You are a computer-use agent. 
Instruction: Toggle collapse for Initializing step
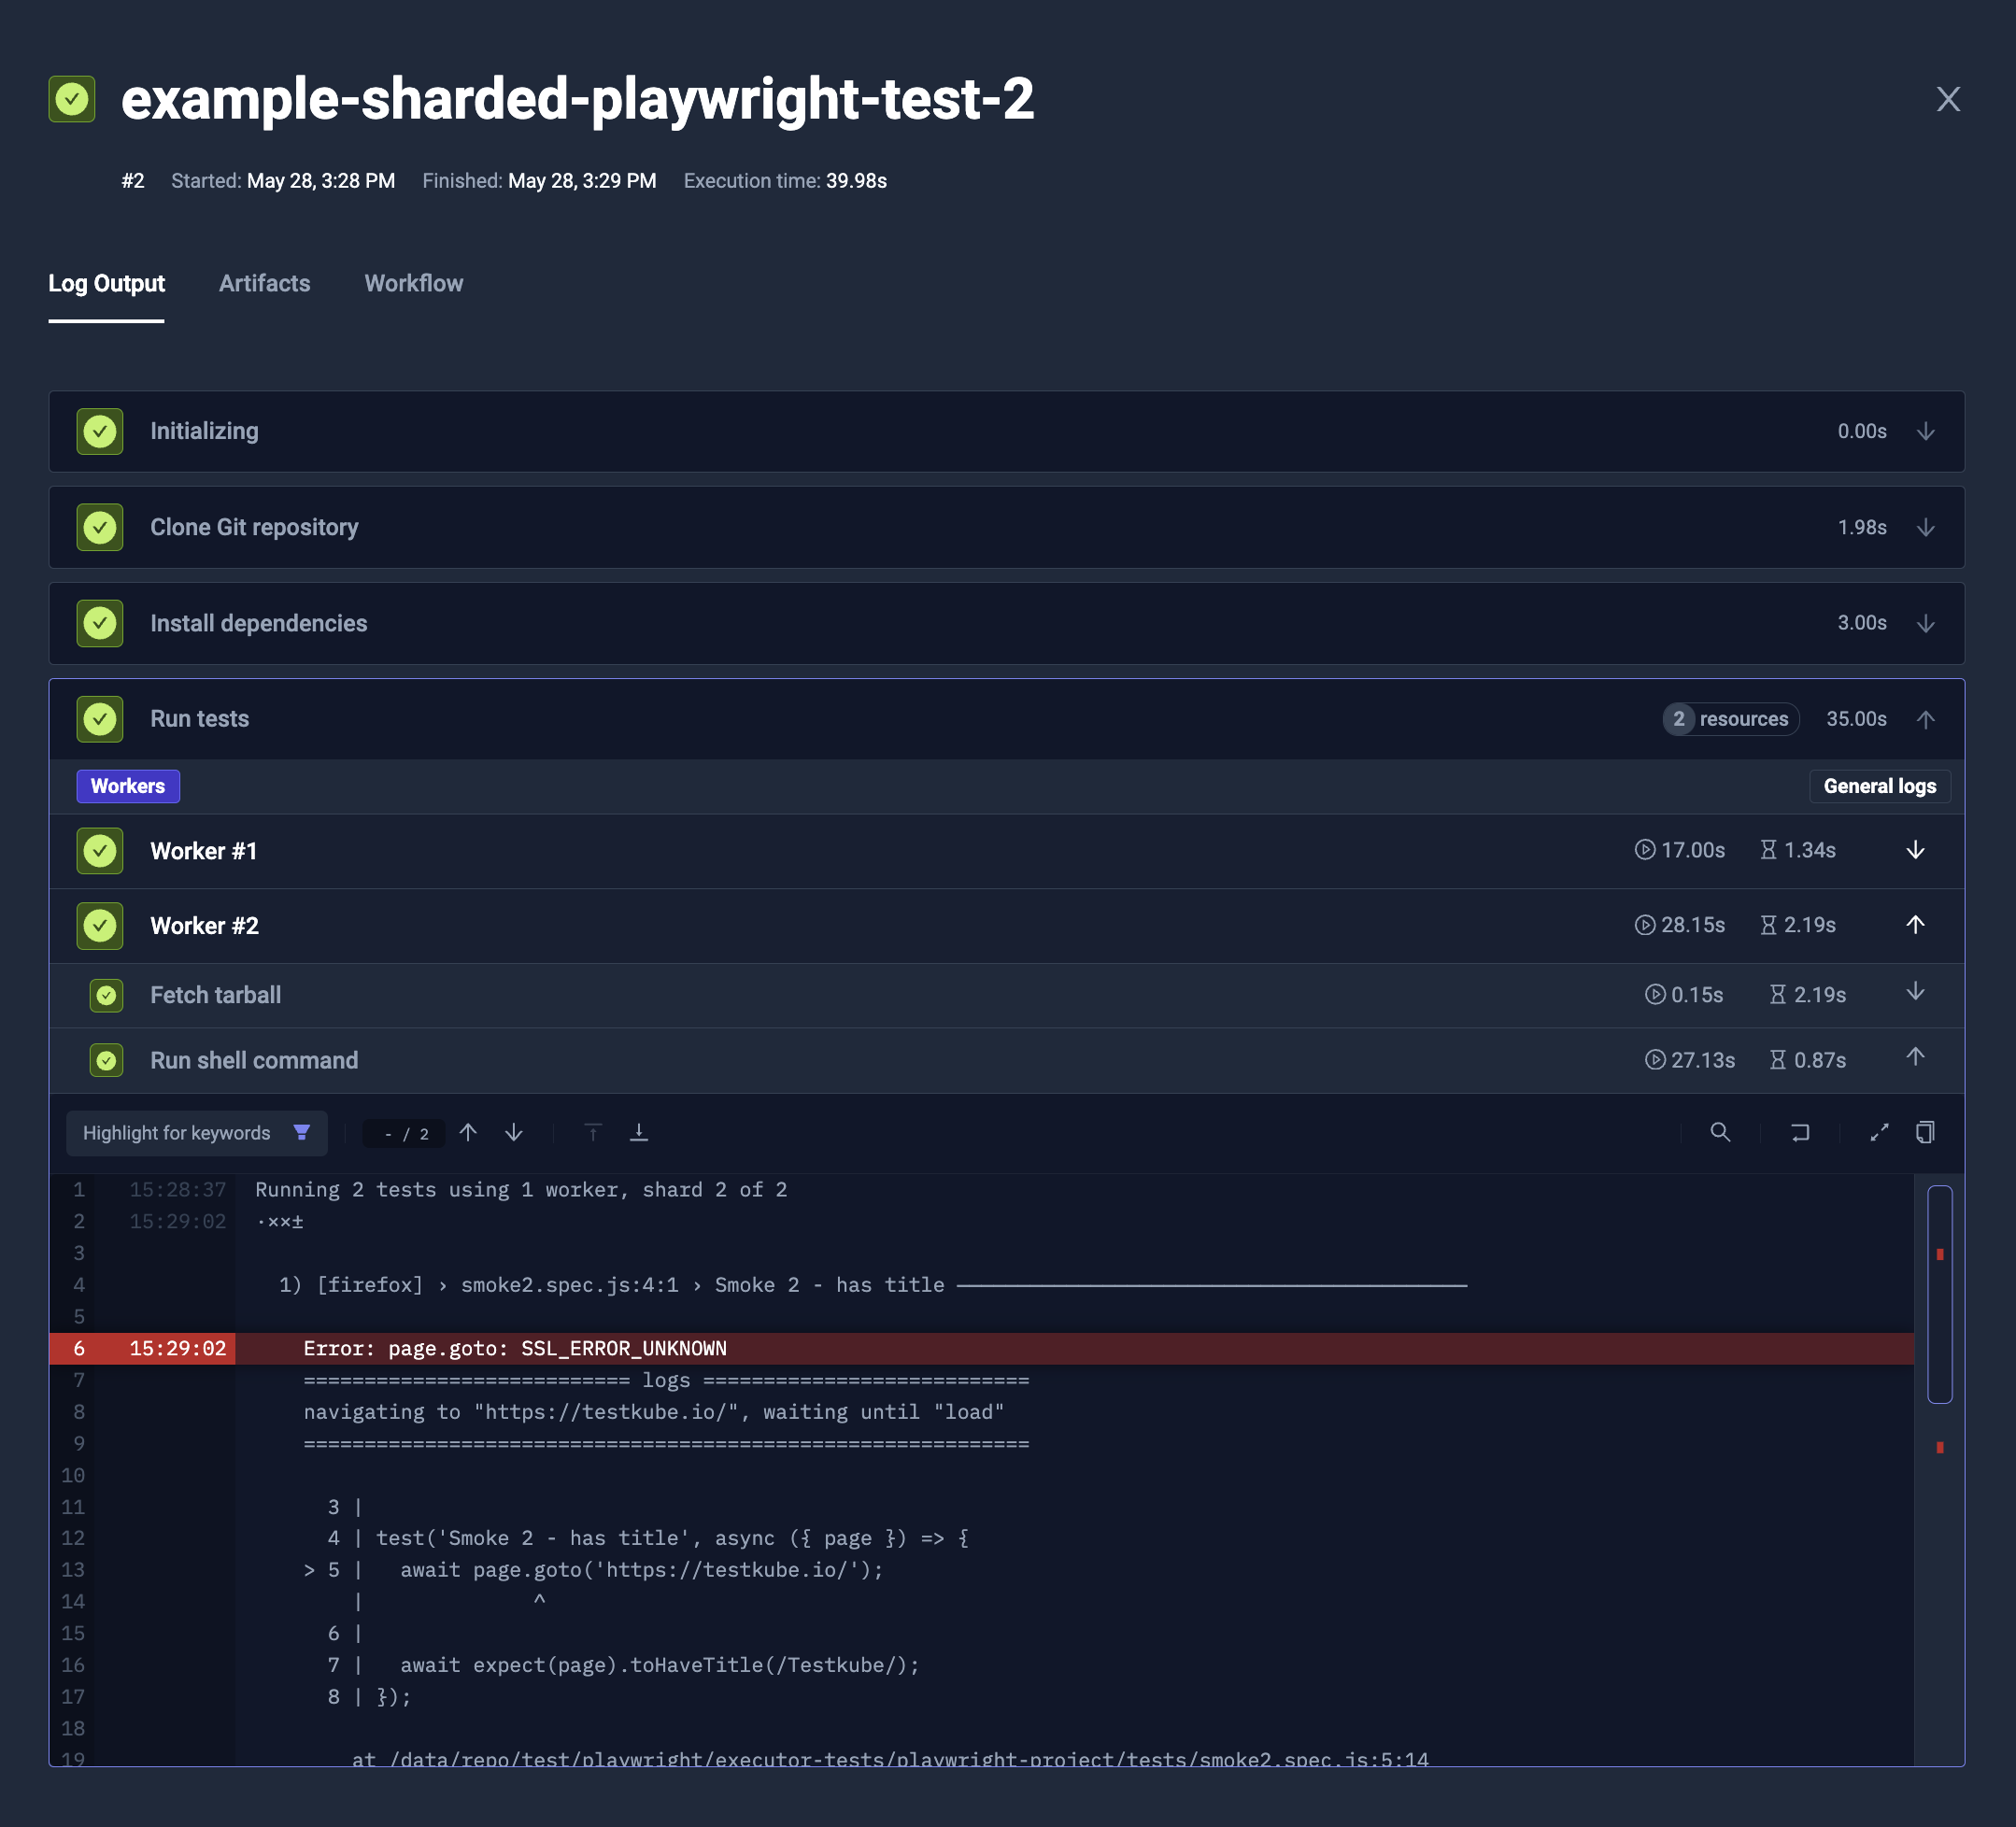(x=1926, y=430)
